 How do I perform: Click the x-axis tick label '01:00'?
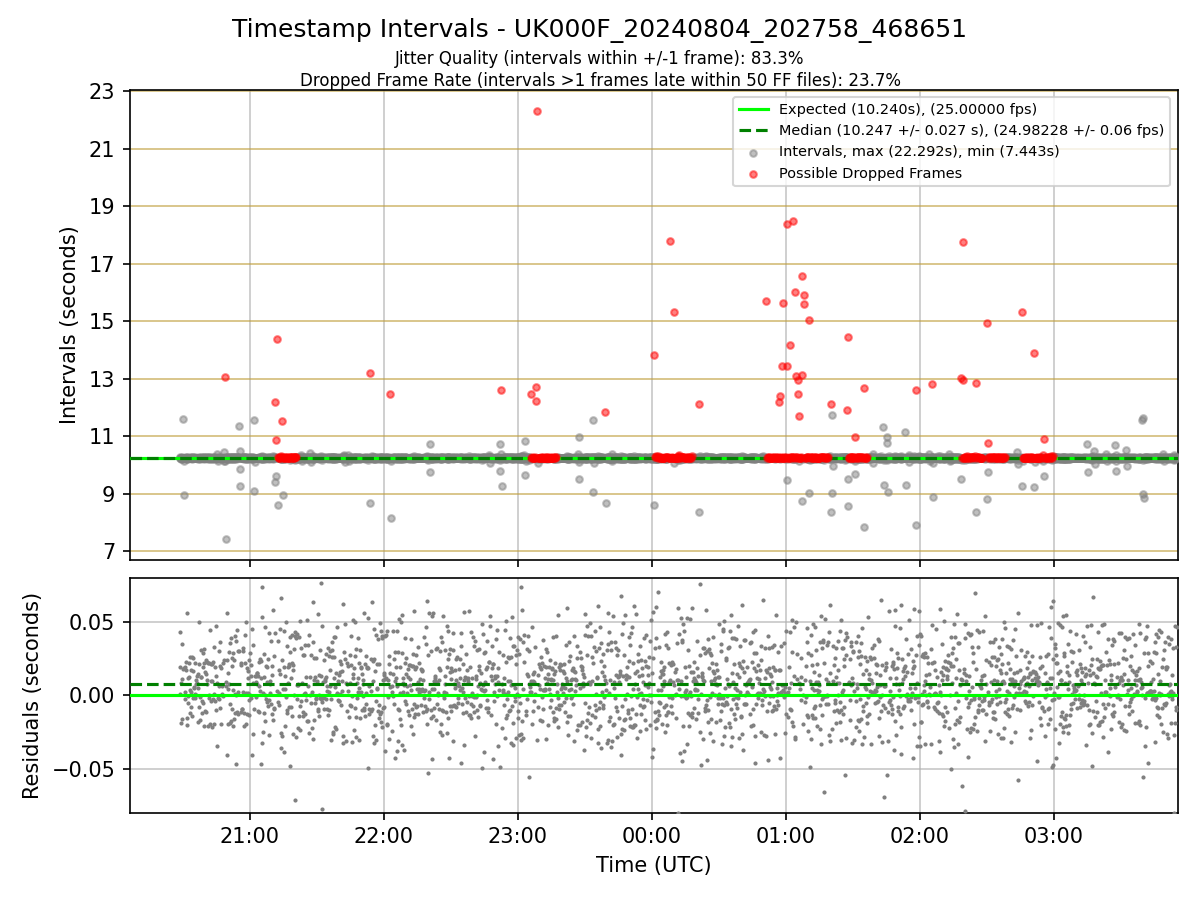(786, 834)
